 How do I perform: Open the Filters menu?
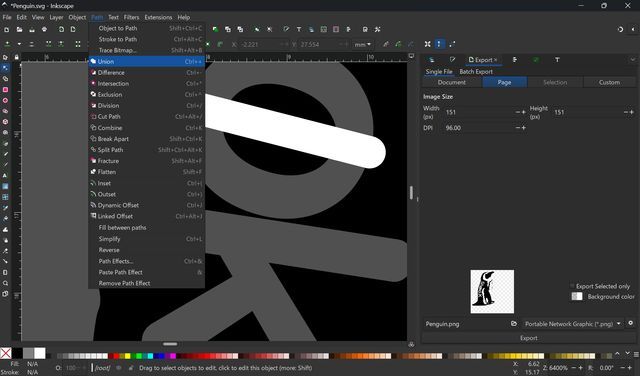pyautogui.click(x=131, y=17)
